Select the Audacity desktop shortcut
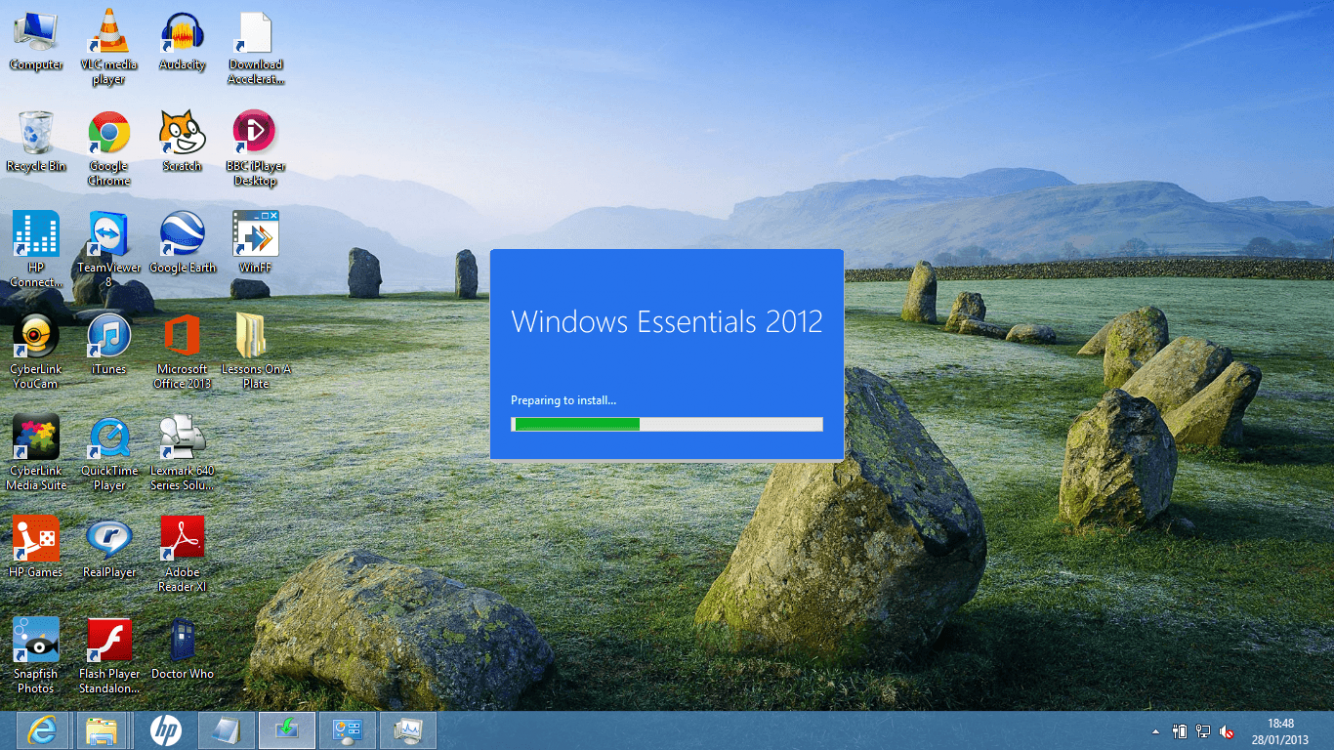The height and width of the screenshot is (750, 1334). point(182,41)
